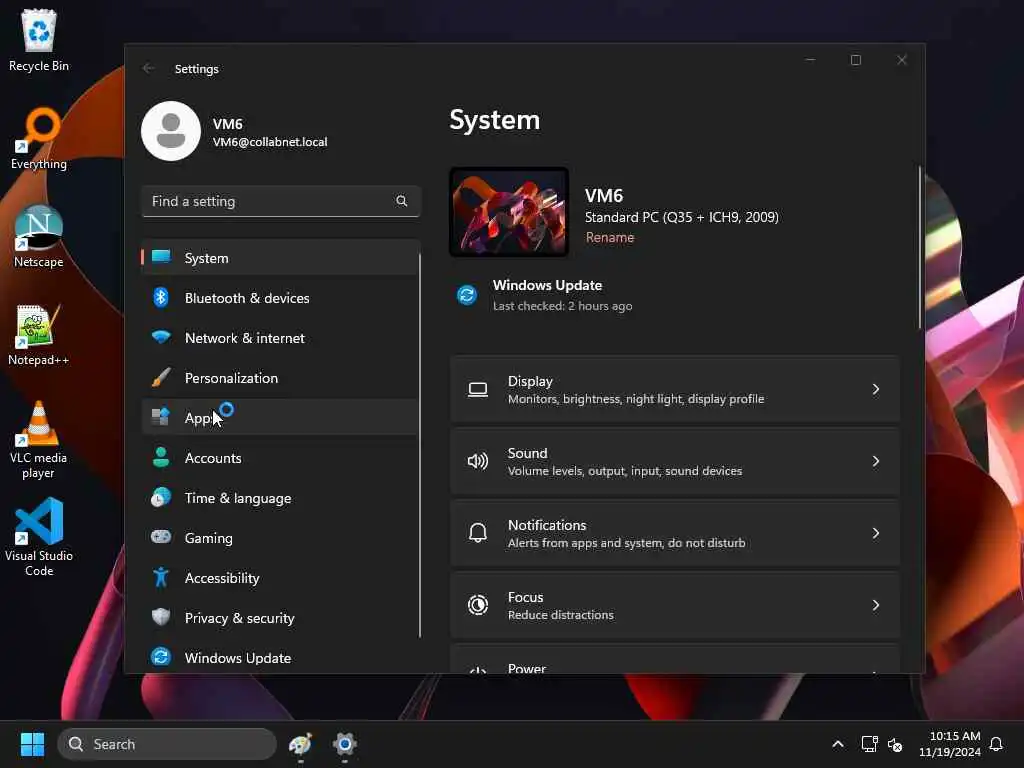Image resolution: width=1024 pixels, height=768 pixels.
Task: Click the Windows Update sync icon in the sidebar
Action: pos(161,657)
